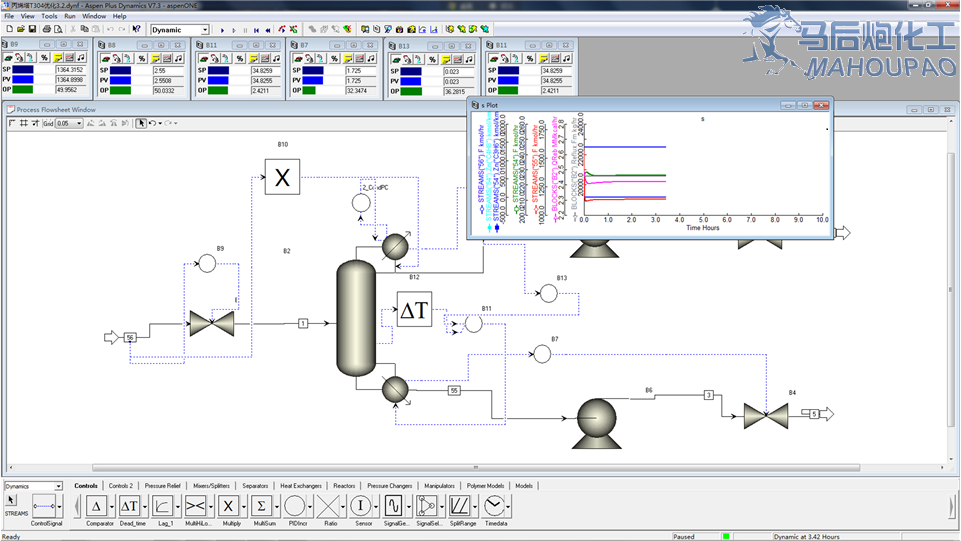The image size is (961, 541).
Task: Click the SP value field in B8 faceplate
Action: coord(169,70)
